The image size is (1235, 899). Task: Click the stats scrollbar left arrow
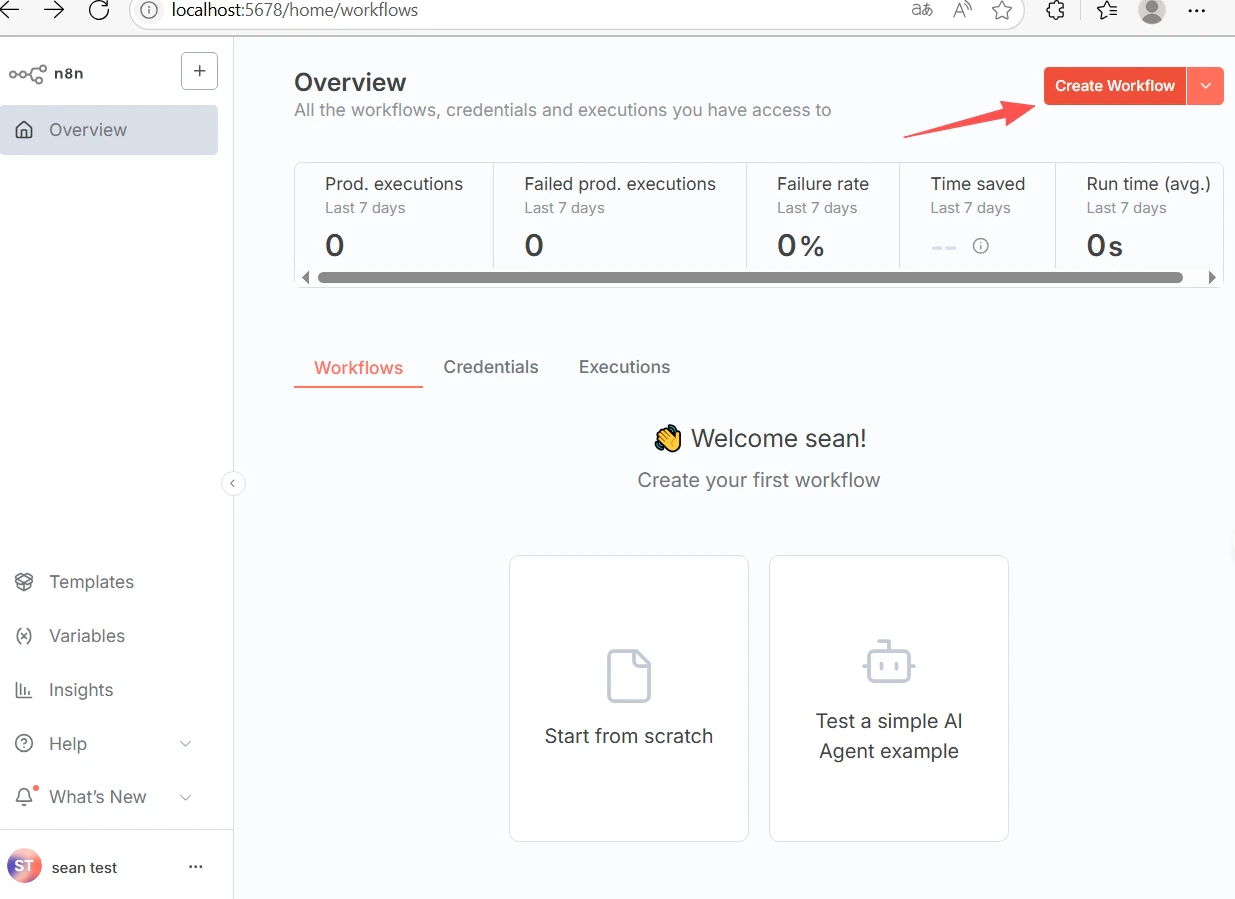[x=305, y=278]
